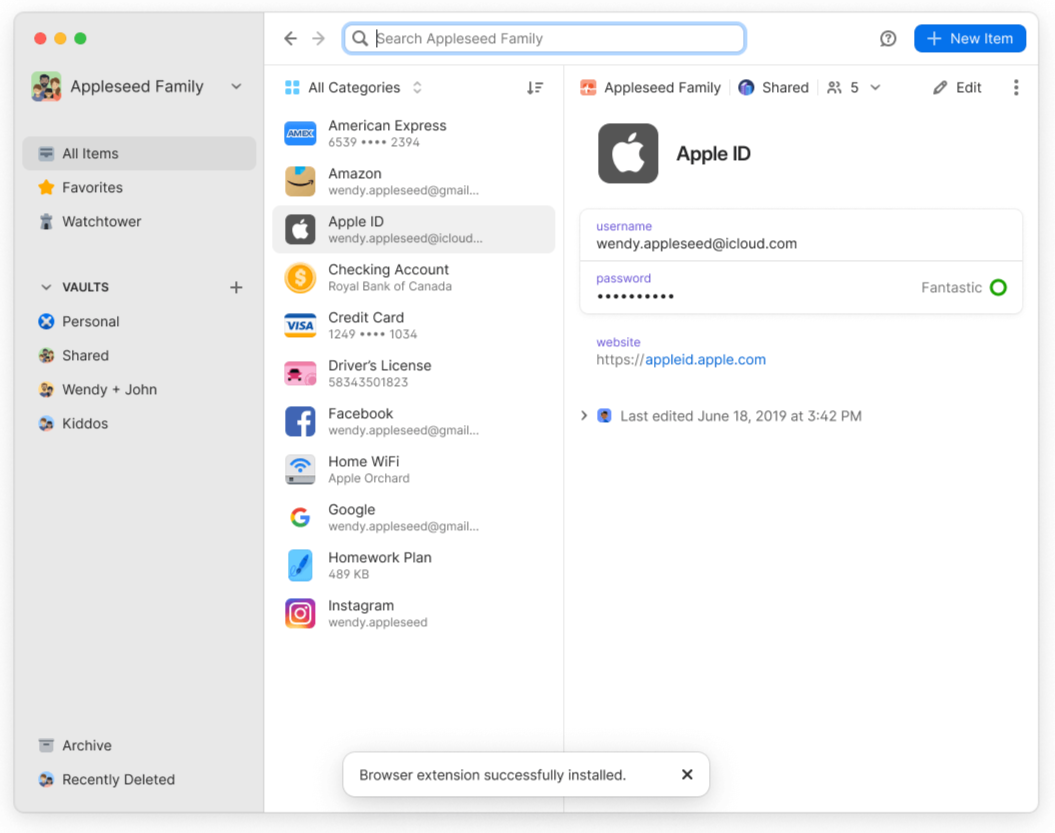
Task: Select Home WiFi Apple Orchard item
Action: tap(414, 470)
